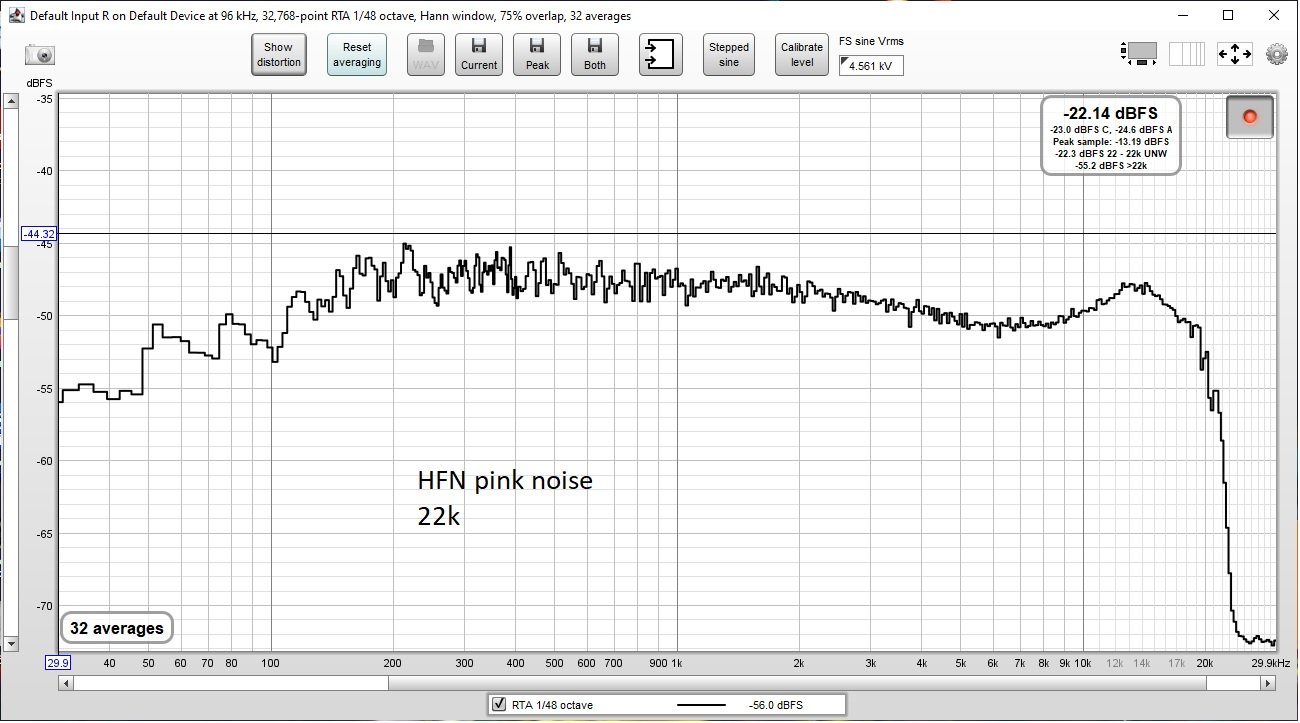The width and height of the screenshot is (1300, 723).
Task: Open the RTA settings gear
Action: (x=1276, y=54)
